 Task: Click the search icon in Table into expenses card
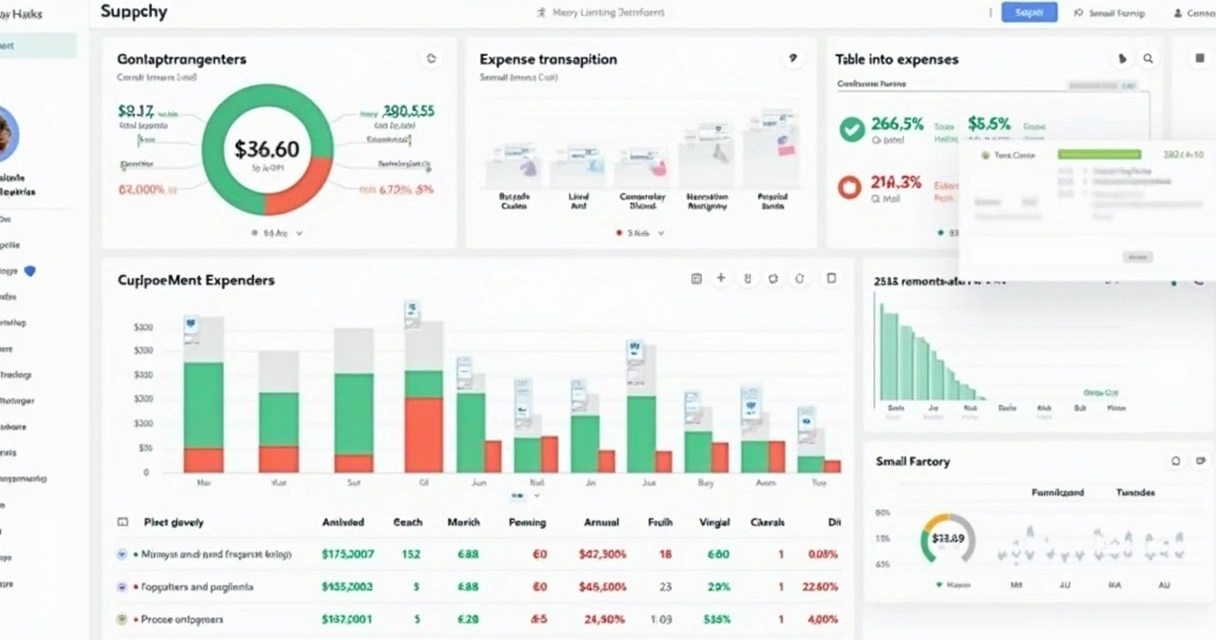point(1148,59)
